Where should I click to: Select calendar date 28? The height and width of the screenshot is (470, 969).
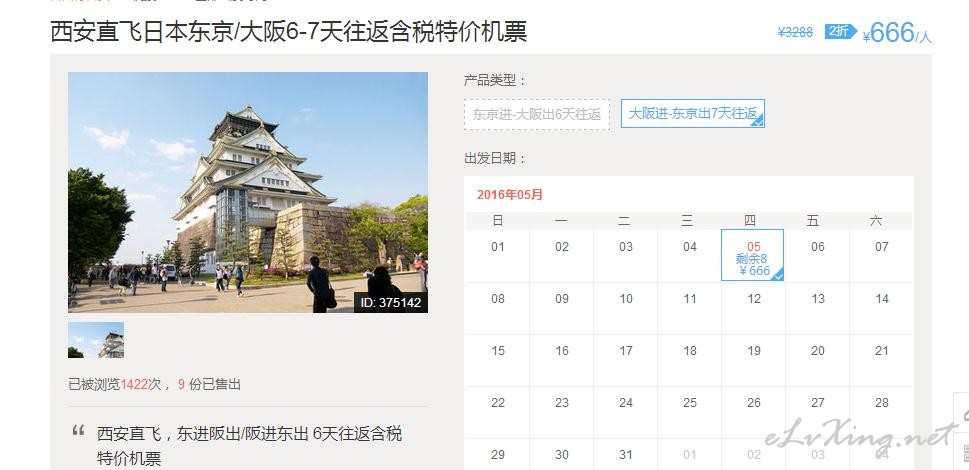(881, 412)
